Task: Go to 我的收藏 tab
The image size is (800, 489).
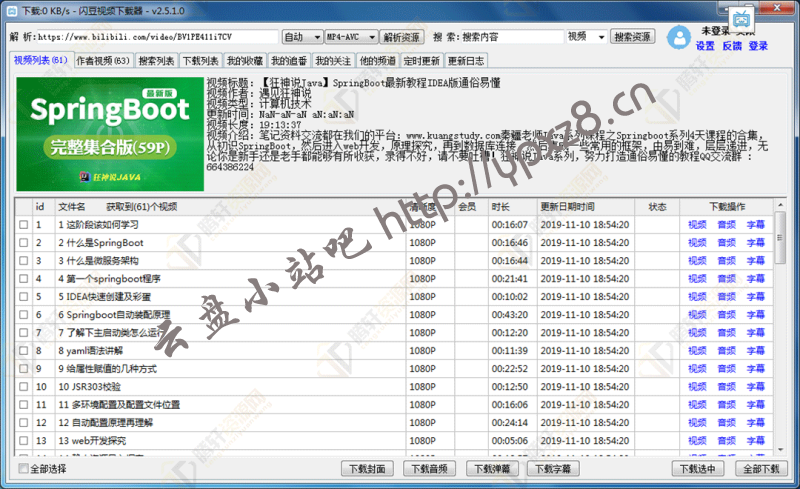Action: coord(245,61)
